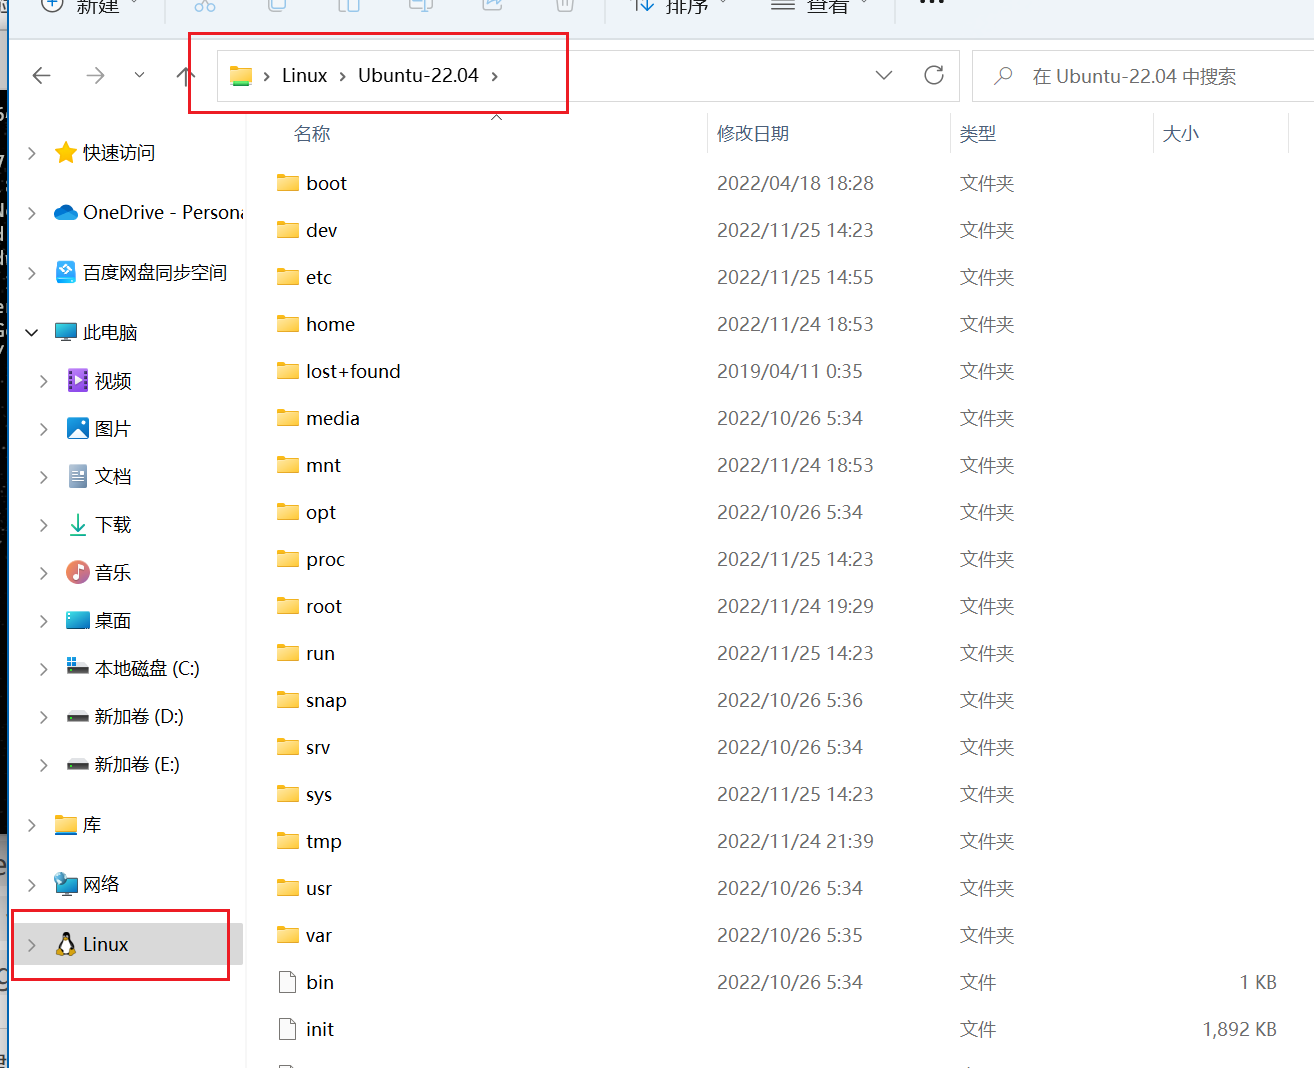This screenshot has width=1314, height=1068.
Task: Select the etc folder
Action: (318, 277)
